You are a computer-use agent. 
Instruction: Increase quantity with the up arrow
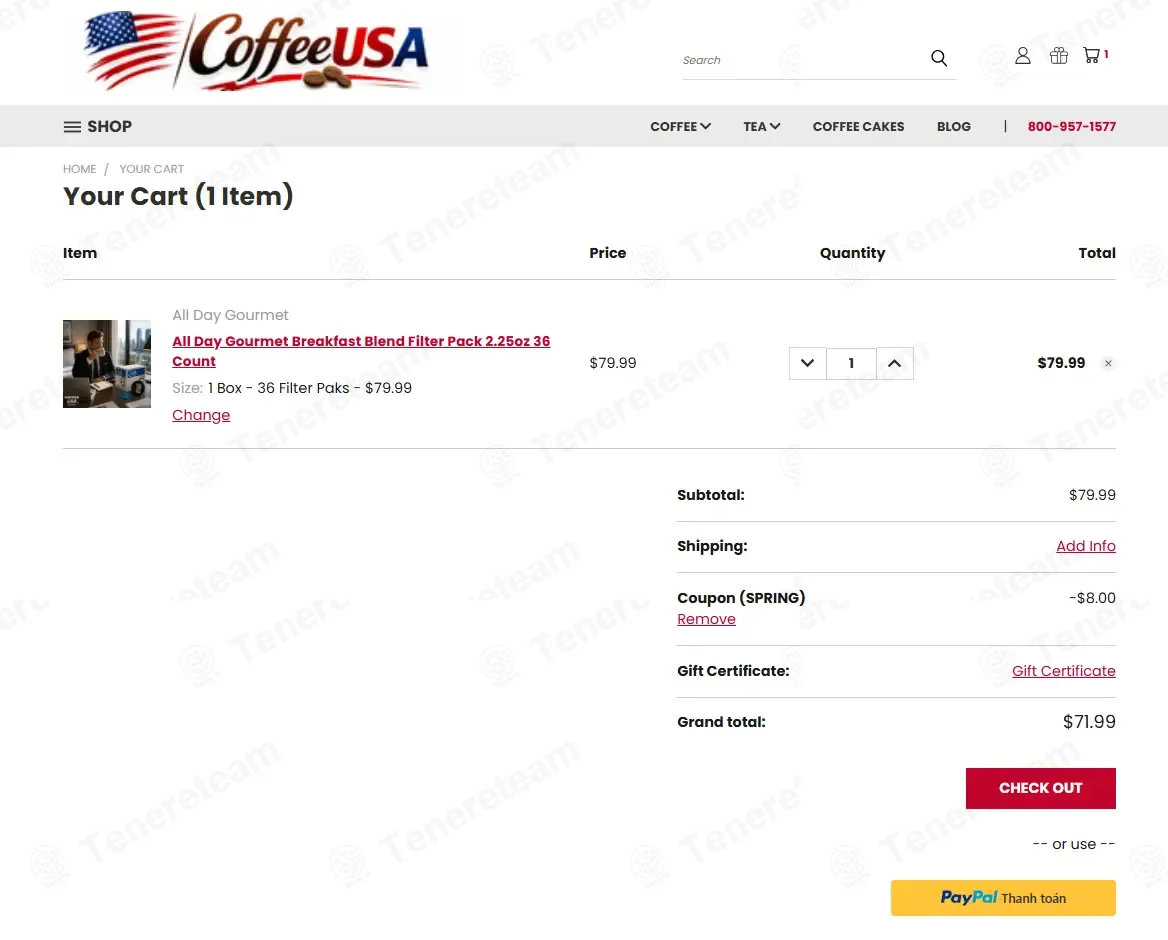tap(895, 363)
